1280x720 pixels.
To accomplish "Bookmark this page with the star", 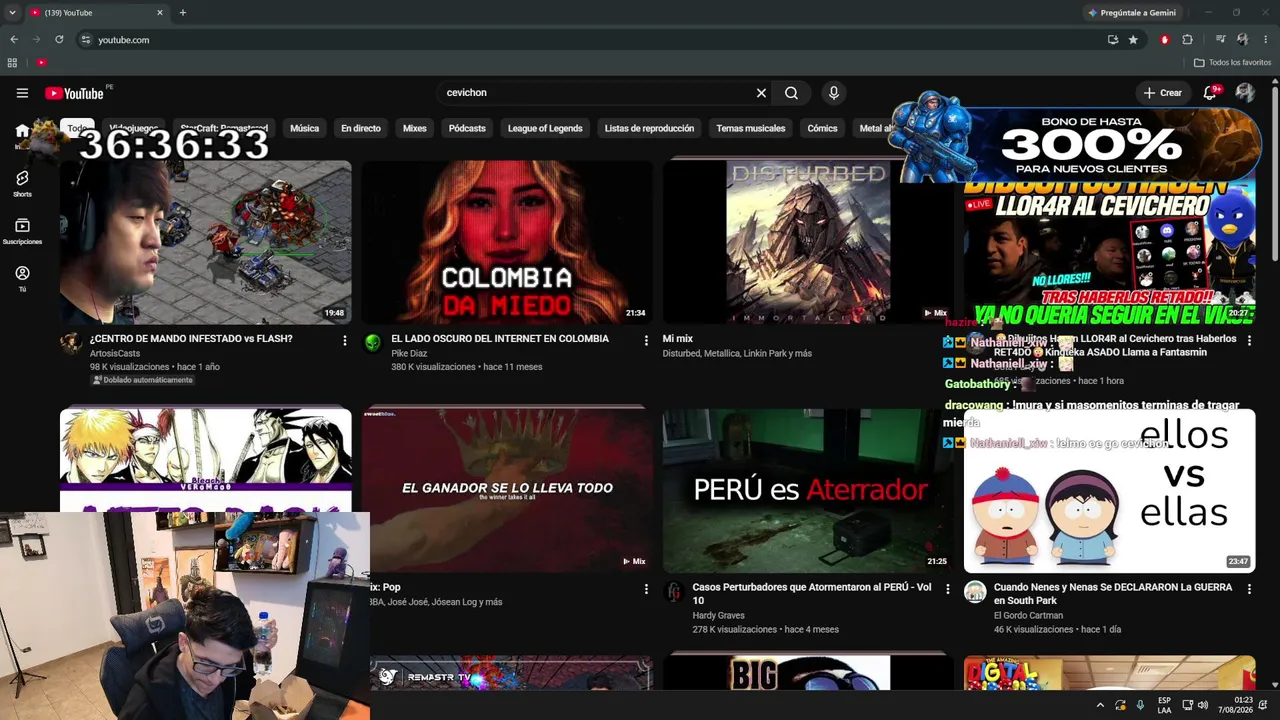I will pos(1133,40).
